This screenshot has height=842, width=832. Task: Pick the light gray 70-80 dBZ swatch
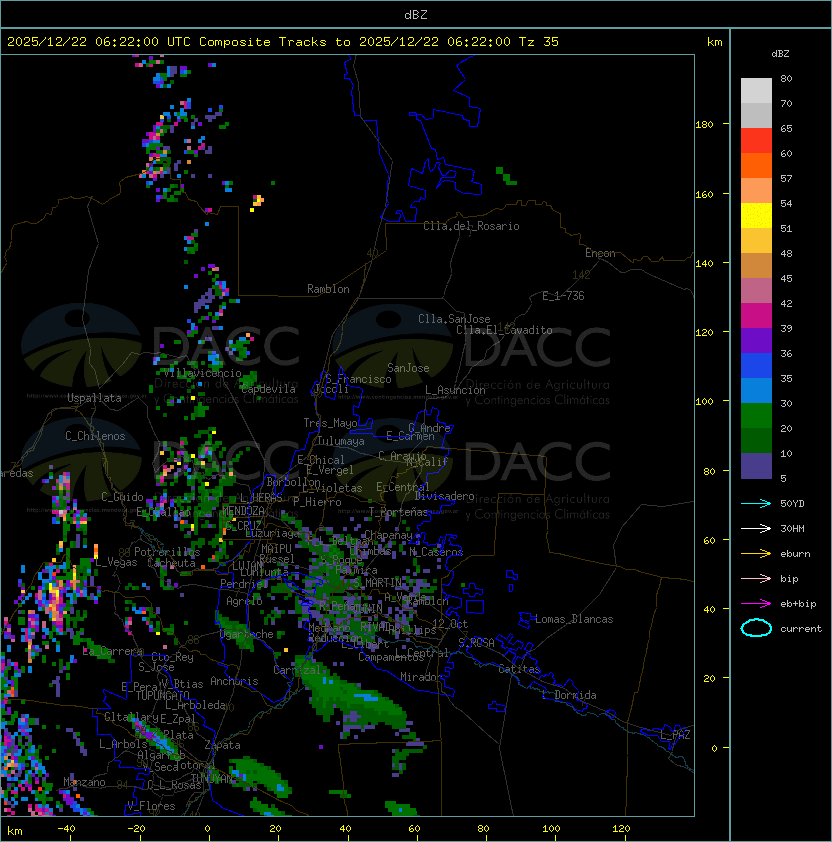(x=756, y=91)
